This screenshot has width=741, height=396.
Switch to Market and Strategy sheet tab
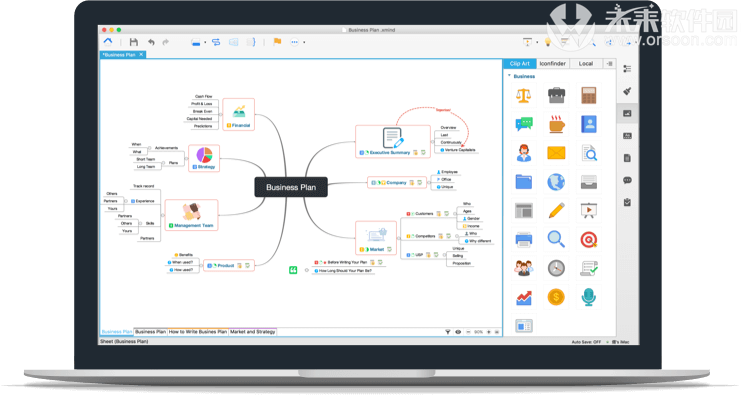(x=252, y=332)
